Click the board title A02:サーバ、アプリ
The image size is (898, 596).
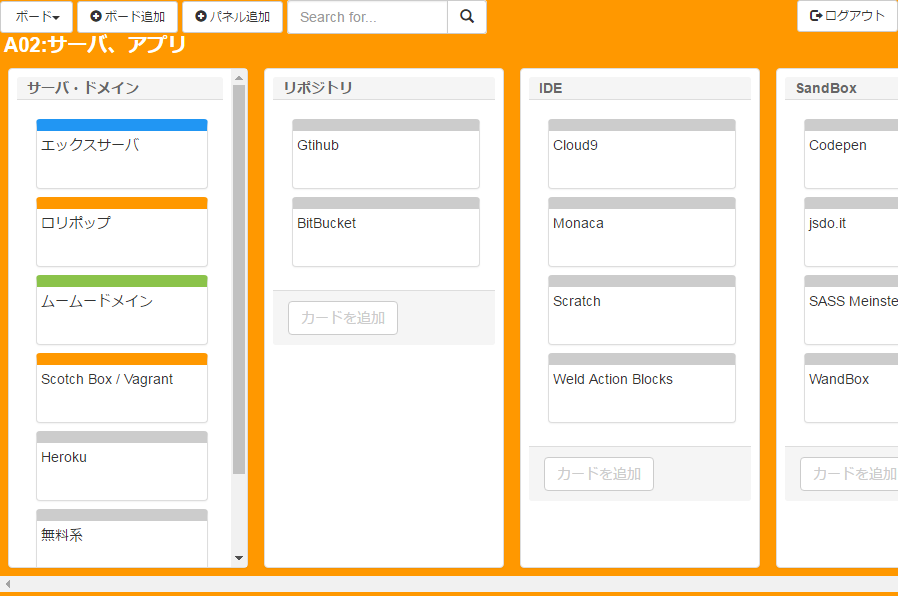pyautogui.click(x=95, y=45)
